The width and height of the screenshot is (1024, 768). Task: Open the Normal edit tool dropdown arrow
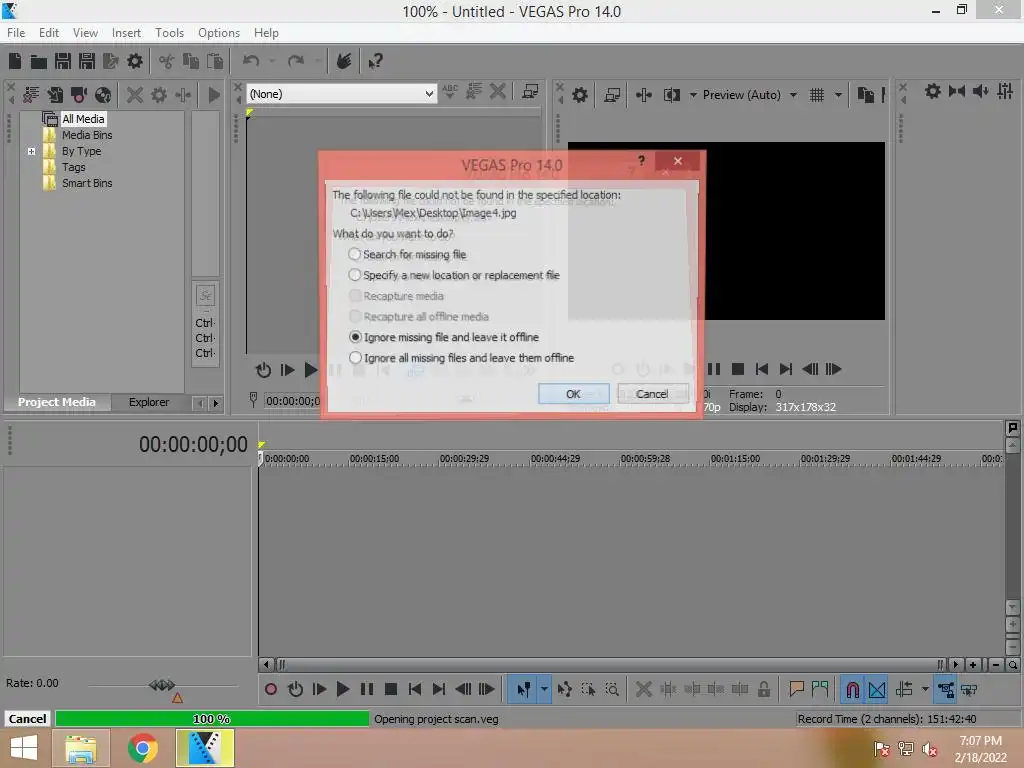(x=544, y=689)
